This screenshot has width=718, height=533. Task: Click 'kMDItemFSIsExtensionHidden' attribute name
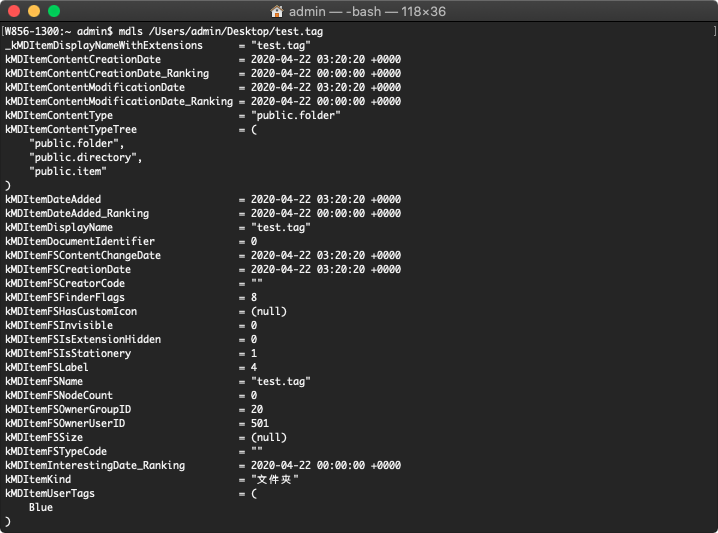tap(83, 339)
